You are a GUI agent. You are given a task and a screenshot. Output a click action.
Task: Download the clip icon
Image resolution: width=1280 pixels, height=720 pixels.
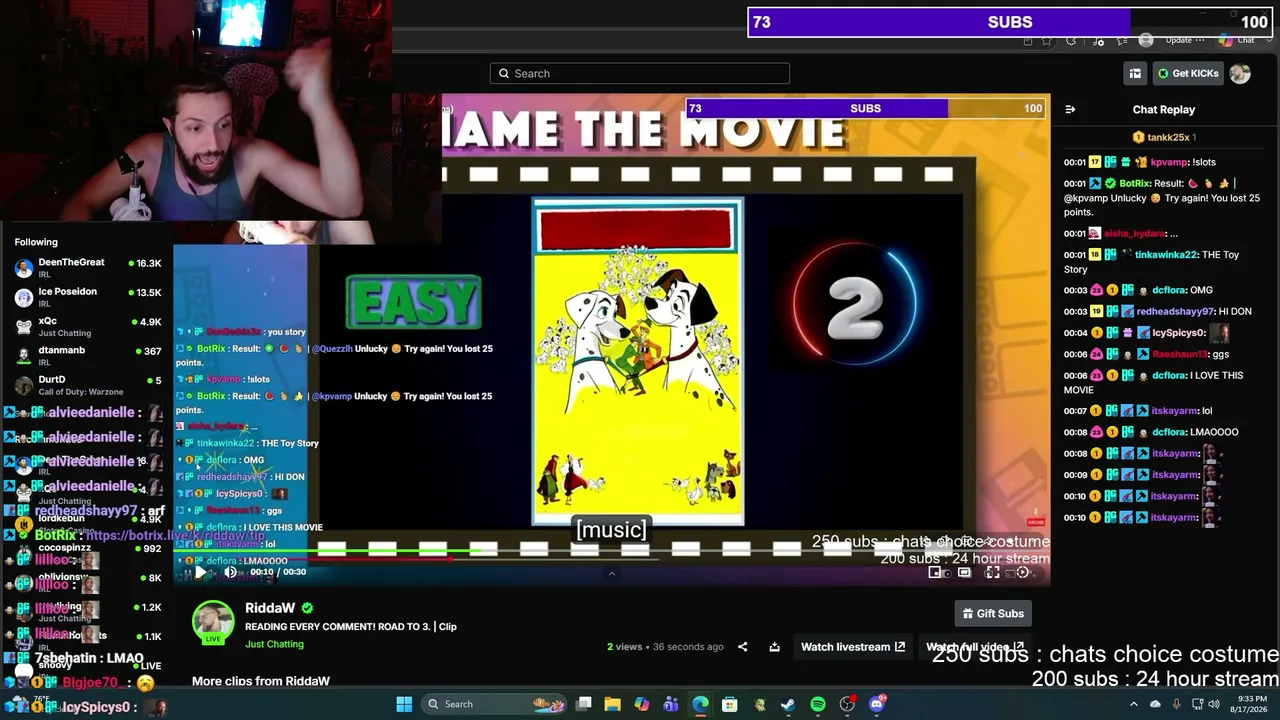[774, 647]
